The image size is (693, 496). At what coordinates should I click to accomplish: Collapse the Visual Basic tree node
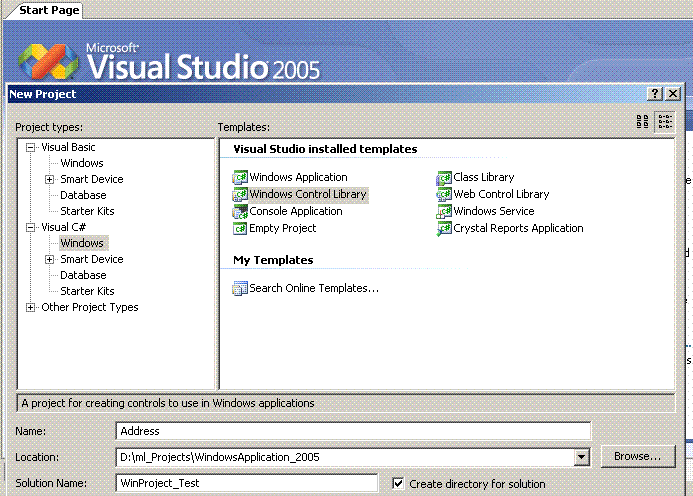(30, 148)
